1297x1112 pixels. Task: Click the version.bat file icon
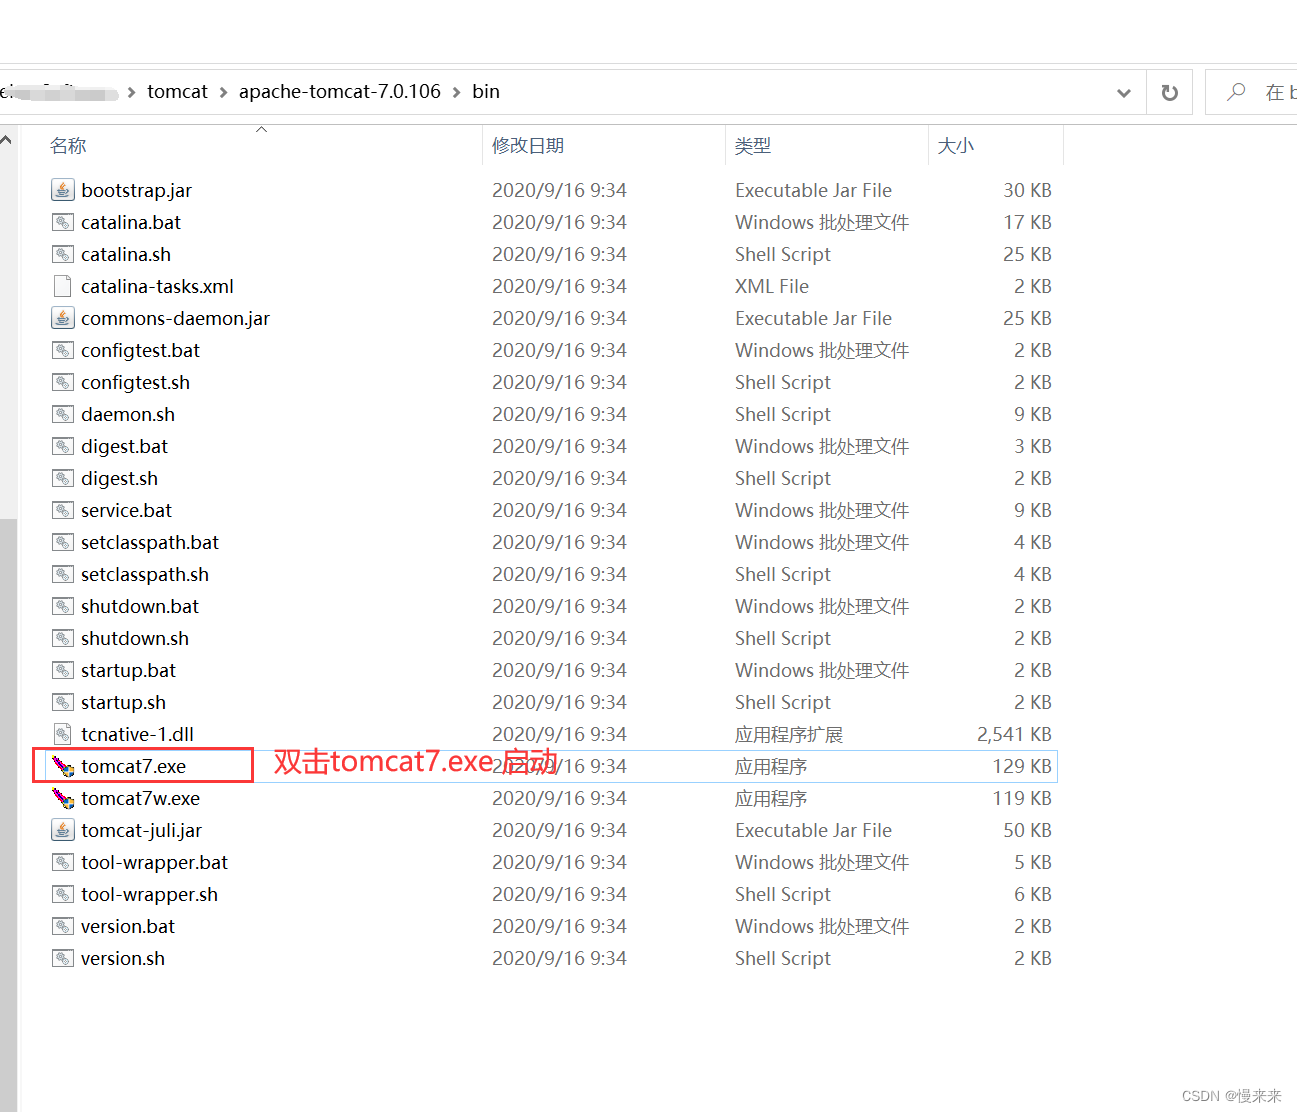coord(63,926)
